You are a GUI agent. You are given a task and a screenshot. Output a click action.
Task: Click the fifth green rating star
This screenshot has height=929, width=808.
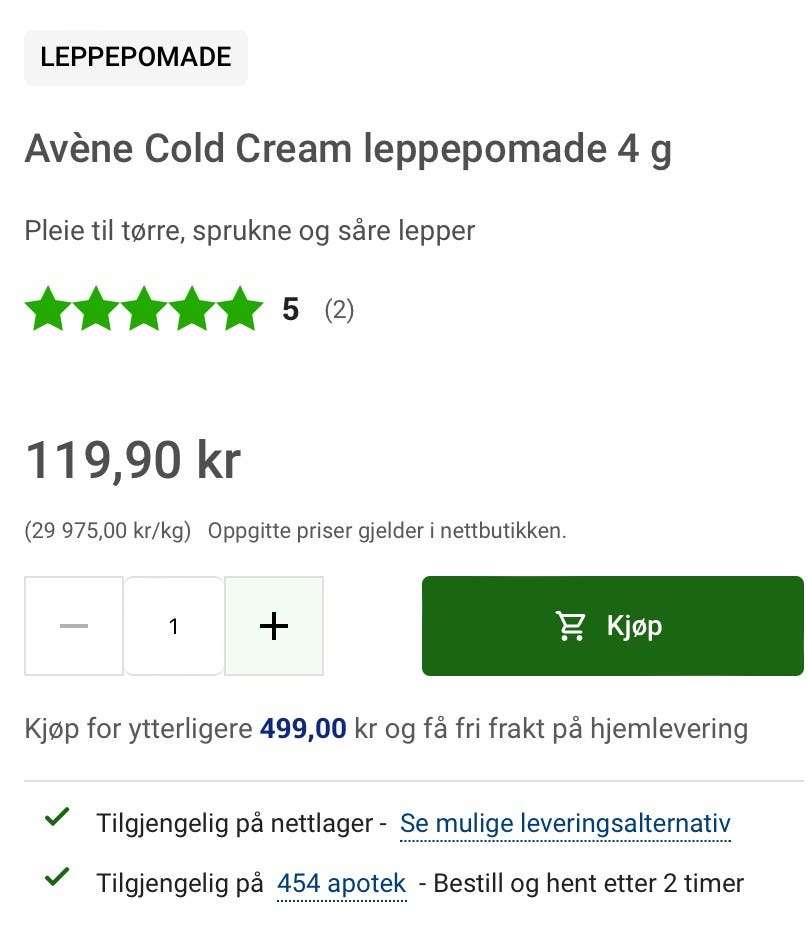240,308
